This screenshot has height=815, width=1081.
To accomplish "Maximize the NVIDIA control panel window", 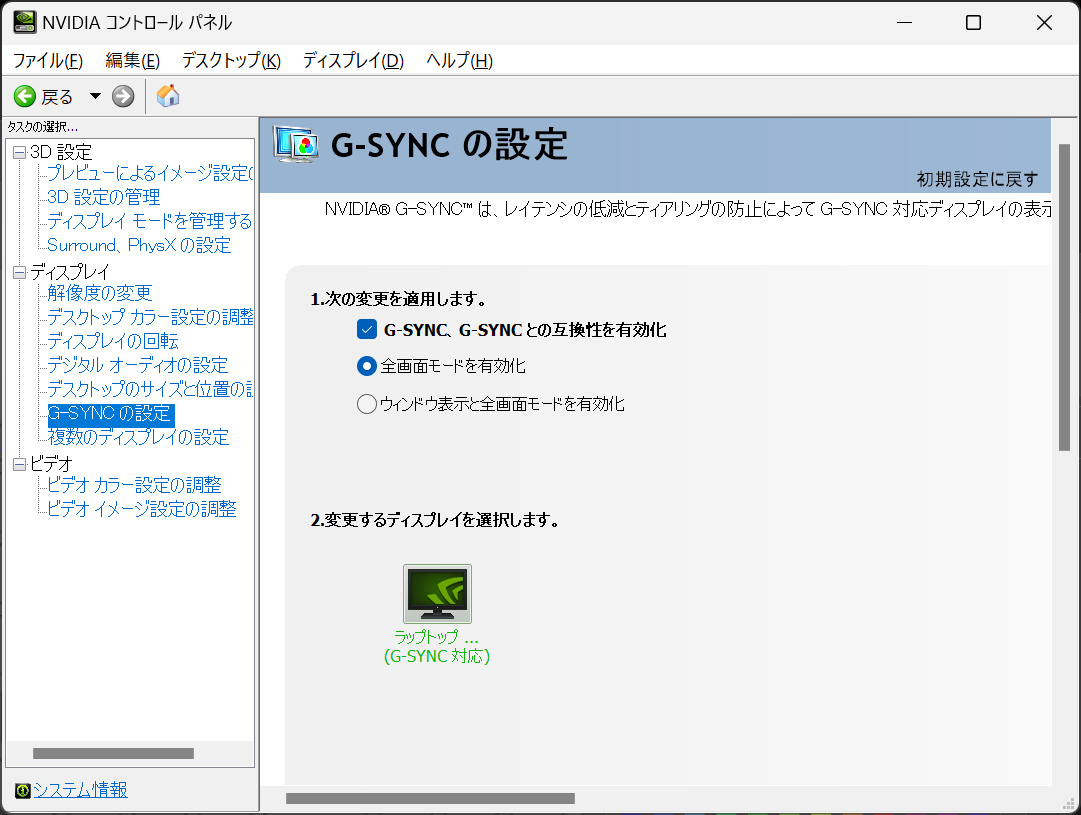I will tap(973, 23).
